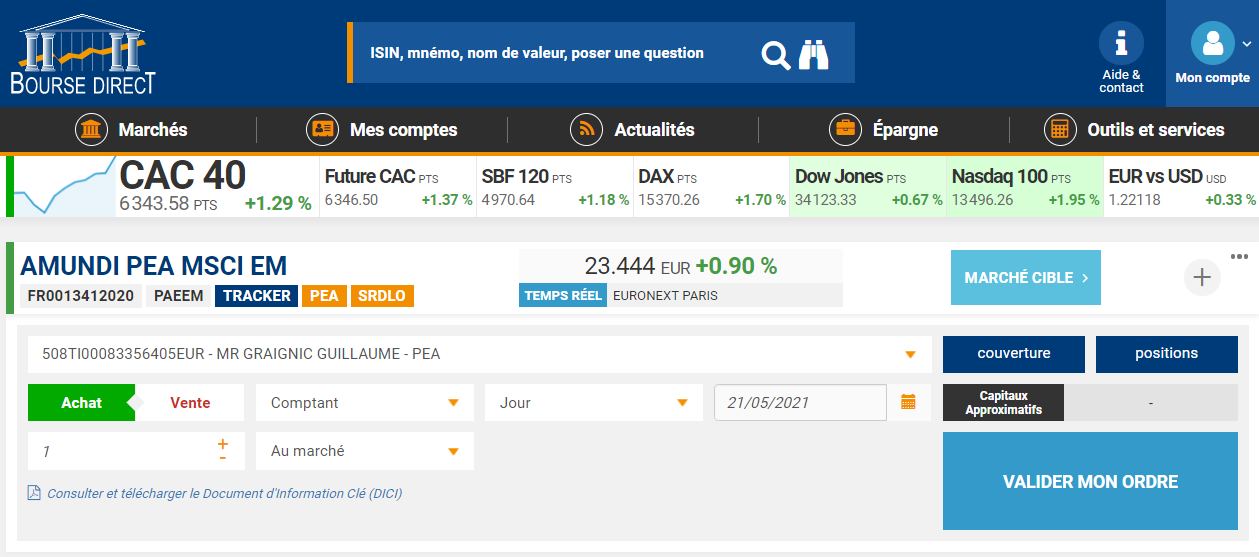This screenshot has width=1259, height=557.
Task: Click the quantity input field
Action: click(120, 451)
